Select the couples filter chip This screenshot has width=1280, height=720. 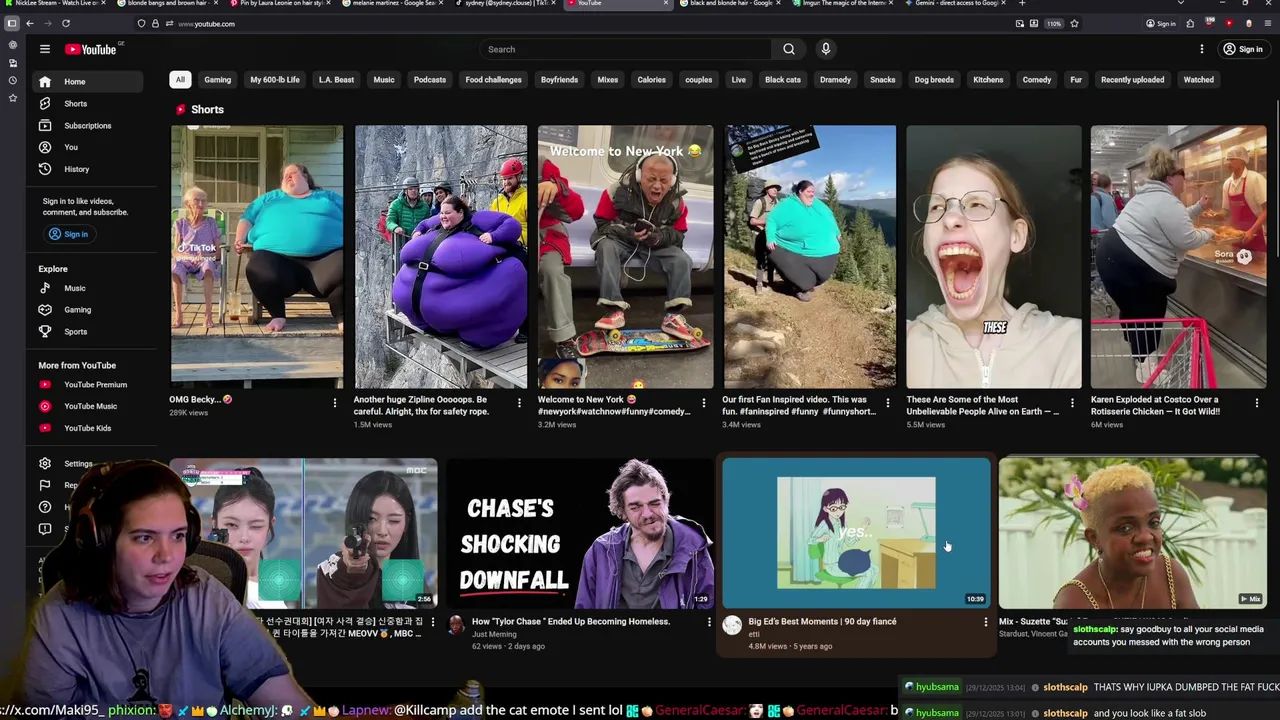coord(699,80)
